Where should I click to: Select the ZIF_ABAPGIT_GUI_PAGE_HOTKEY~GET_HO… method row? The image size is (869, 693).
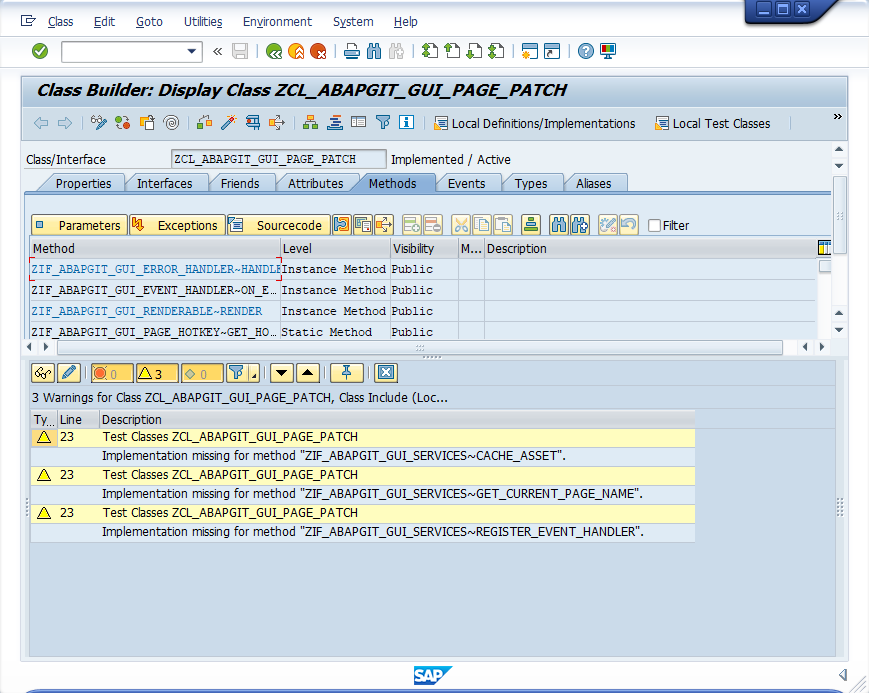(x=423, y=332)
